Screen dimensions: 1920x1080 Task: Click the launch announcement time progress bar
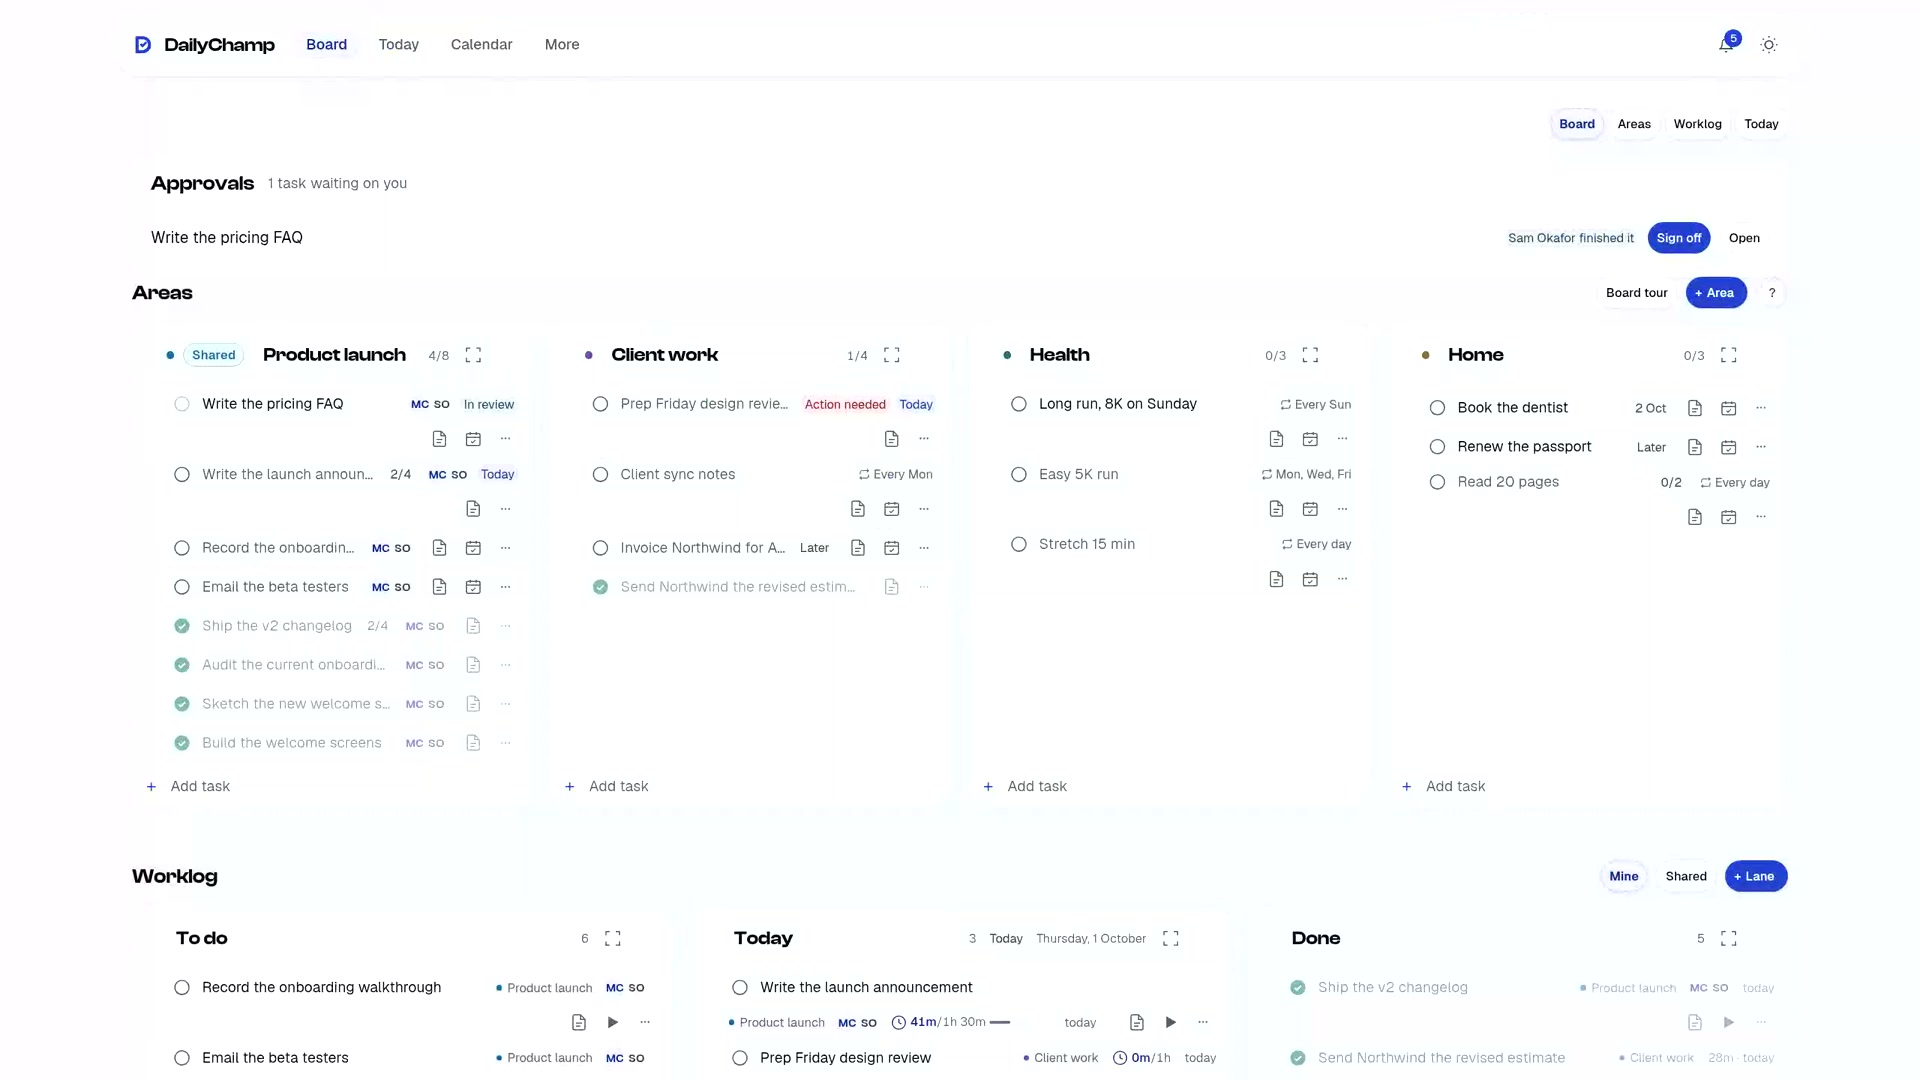999,1022
